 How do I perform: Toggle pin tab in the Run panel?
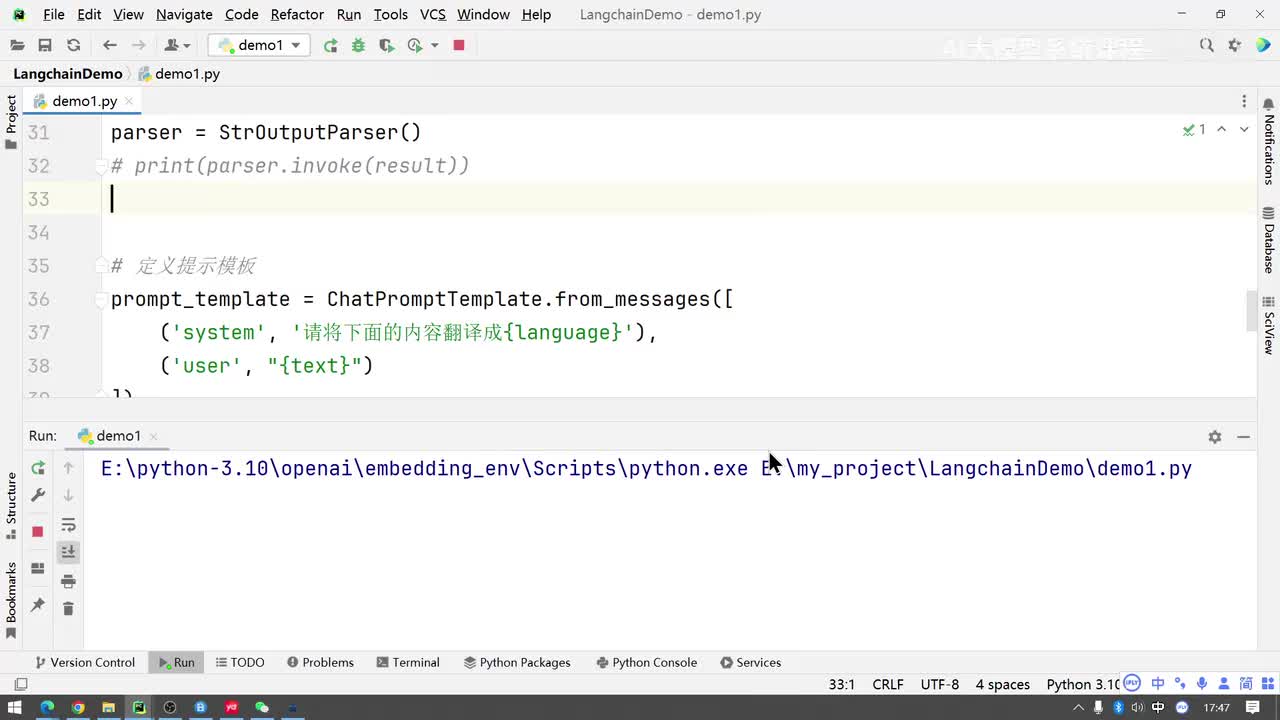[x=38, y=605]
